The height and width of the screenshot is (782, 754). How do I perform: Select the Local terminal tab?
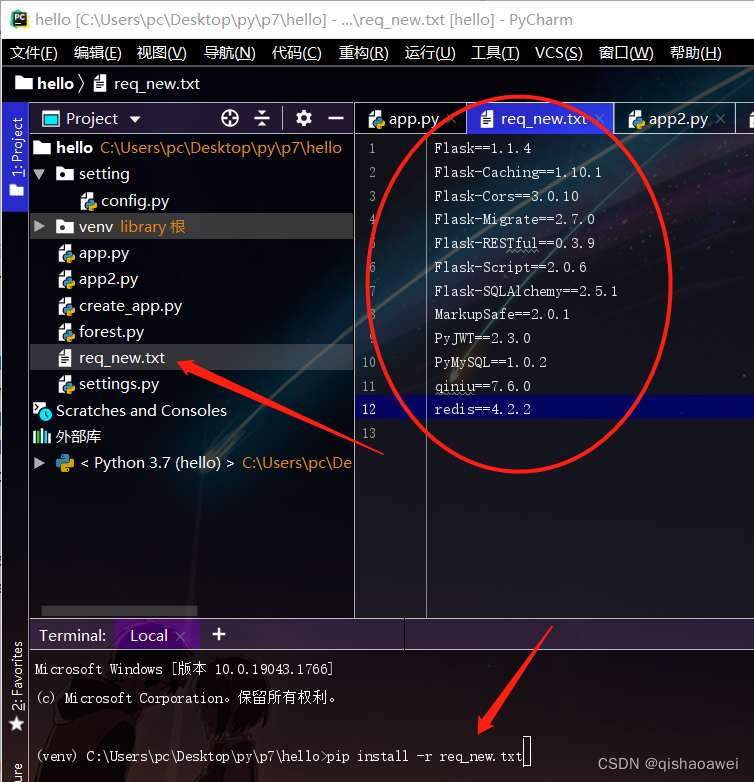click(157, 635)
